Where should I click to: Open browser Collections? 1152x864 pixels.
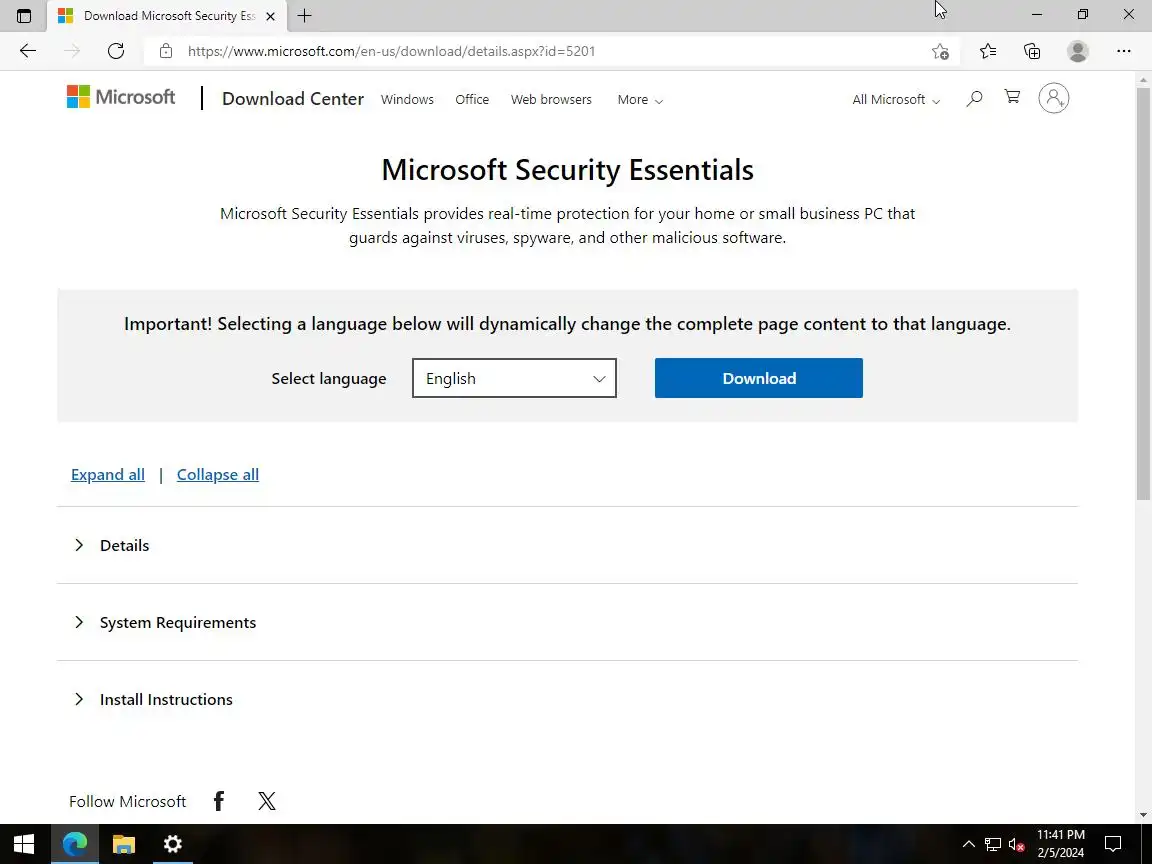(1032, 51)
